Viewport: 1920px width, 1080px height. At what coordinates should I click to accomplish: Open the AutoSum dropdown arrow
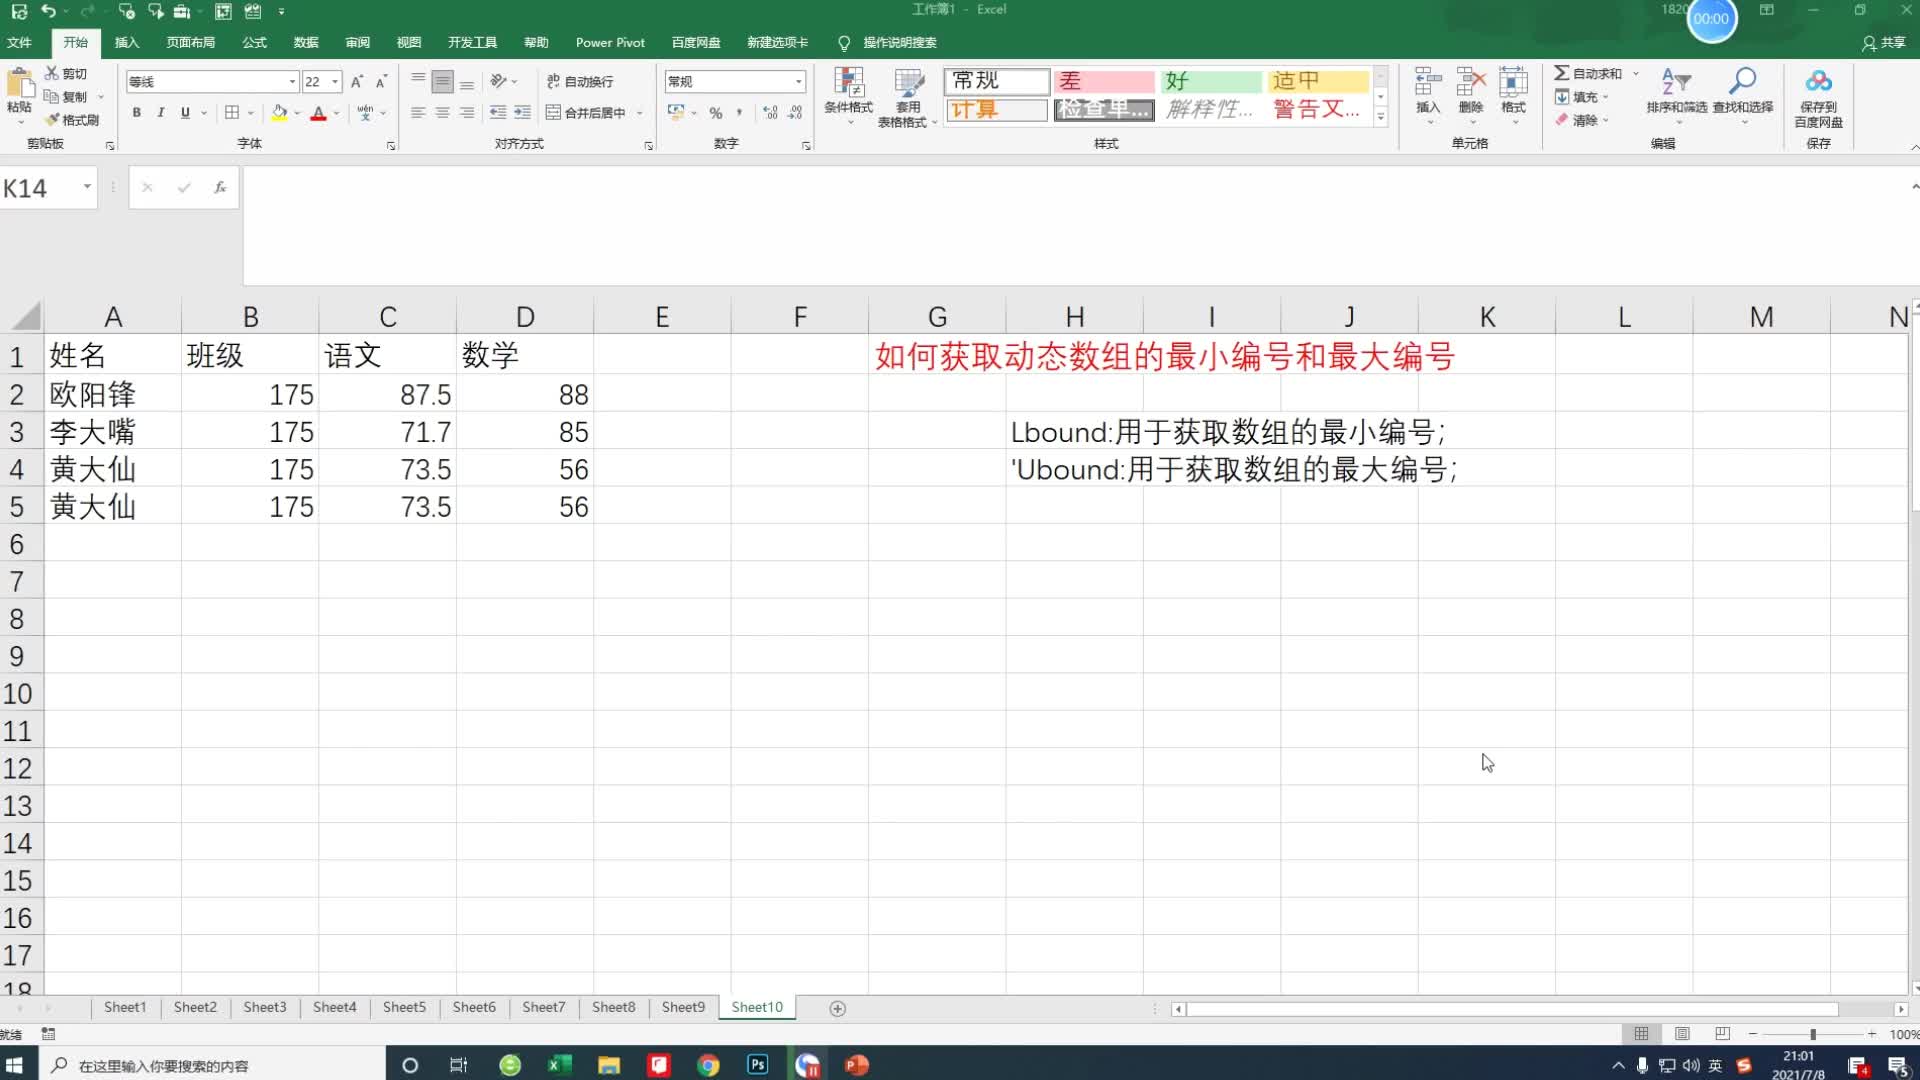pyautogui.click(x=1636, y=73)
